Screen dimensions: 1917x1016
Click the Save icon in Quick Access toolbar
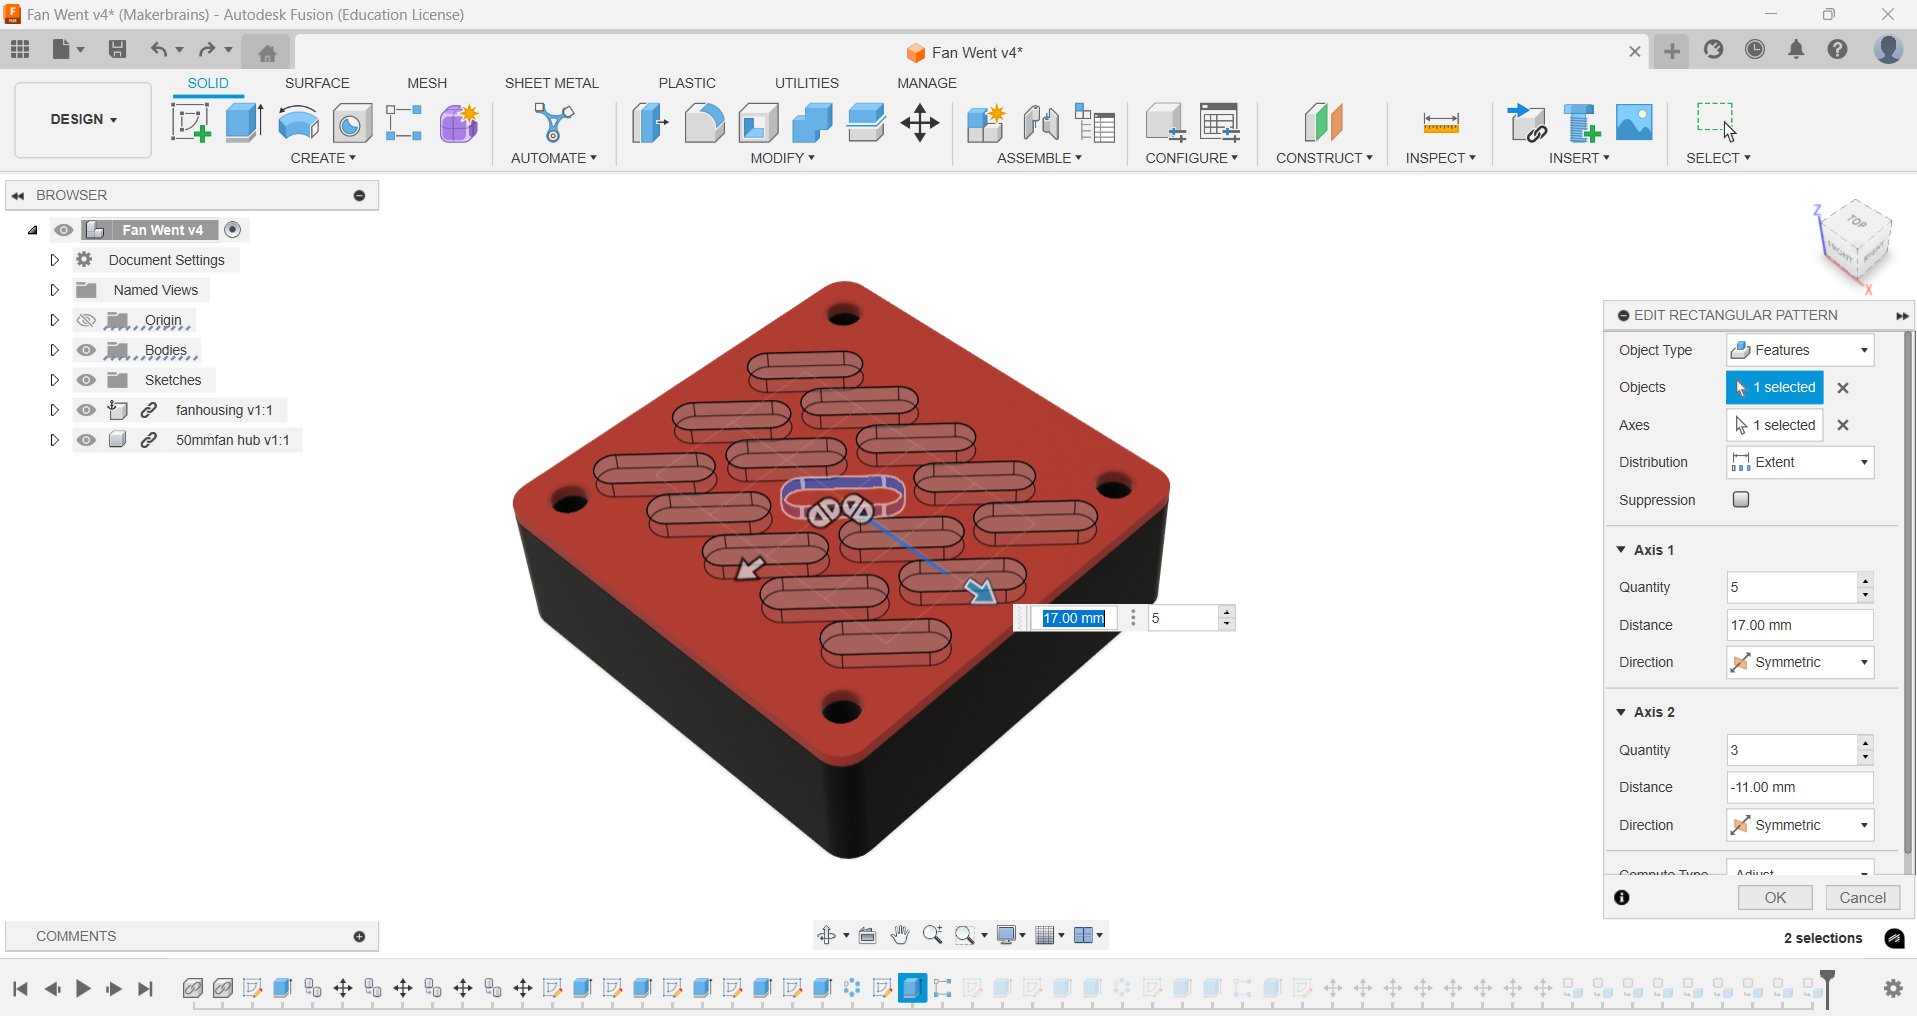pos(117,49)
